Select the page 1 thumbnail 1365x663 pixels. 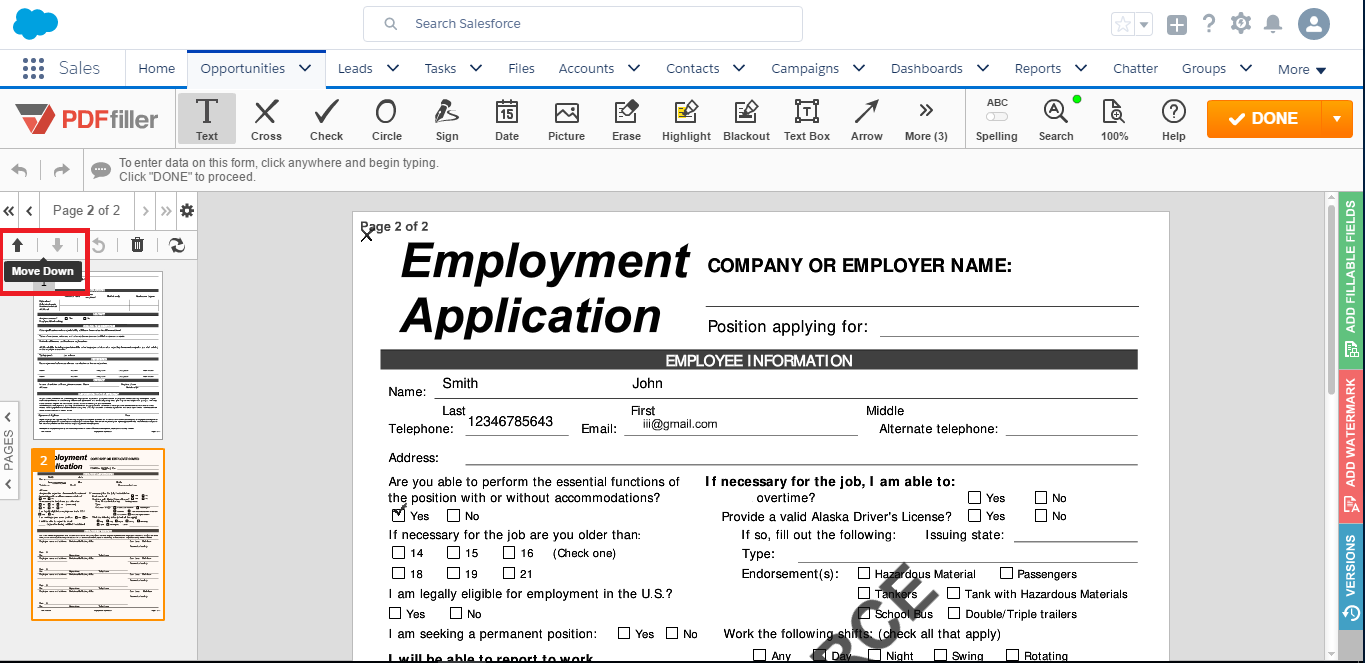[97, 355]
